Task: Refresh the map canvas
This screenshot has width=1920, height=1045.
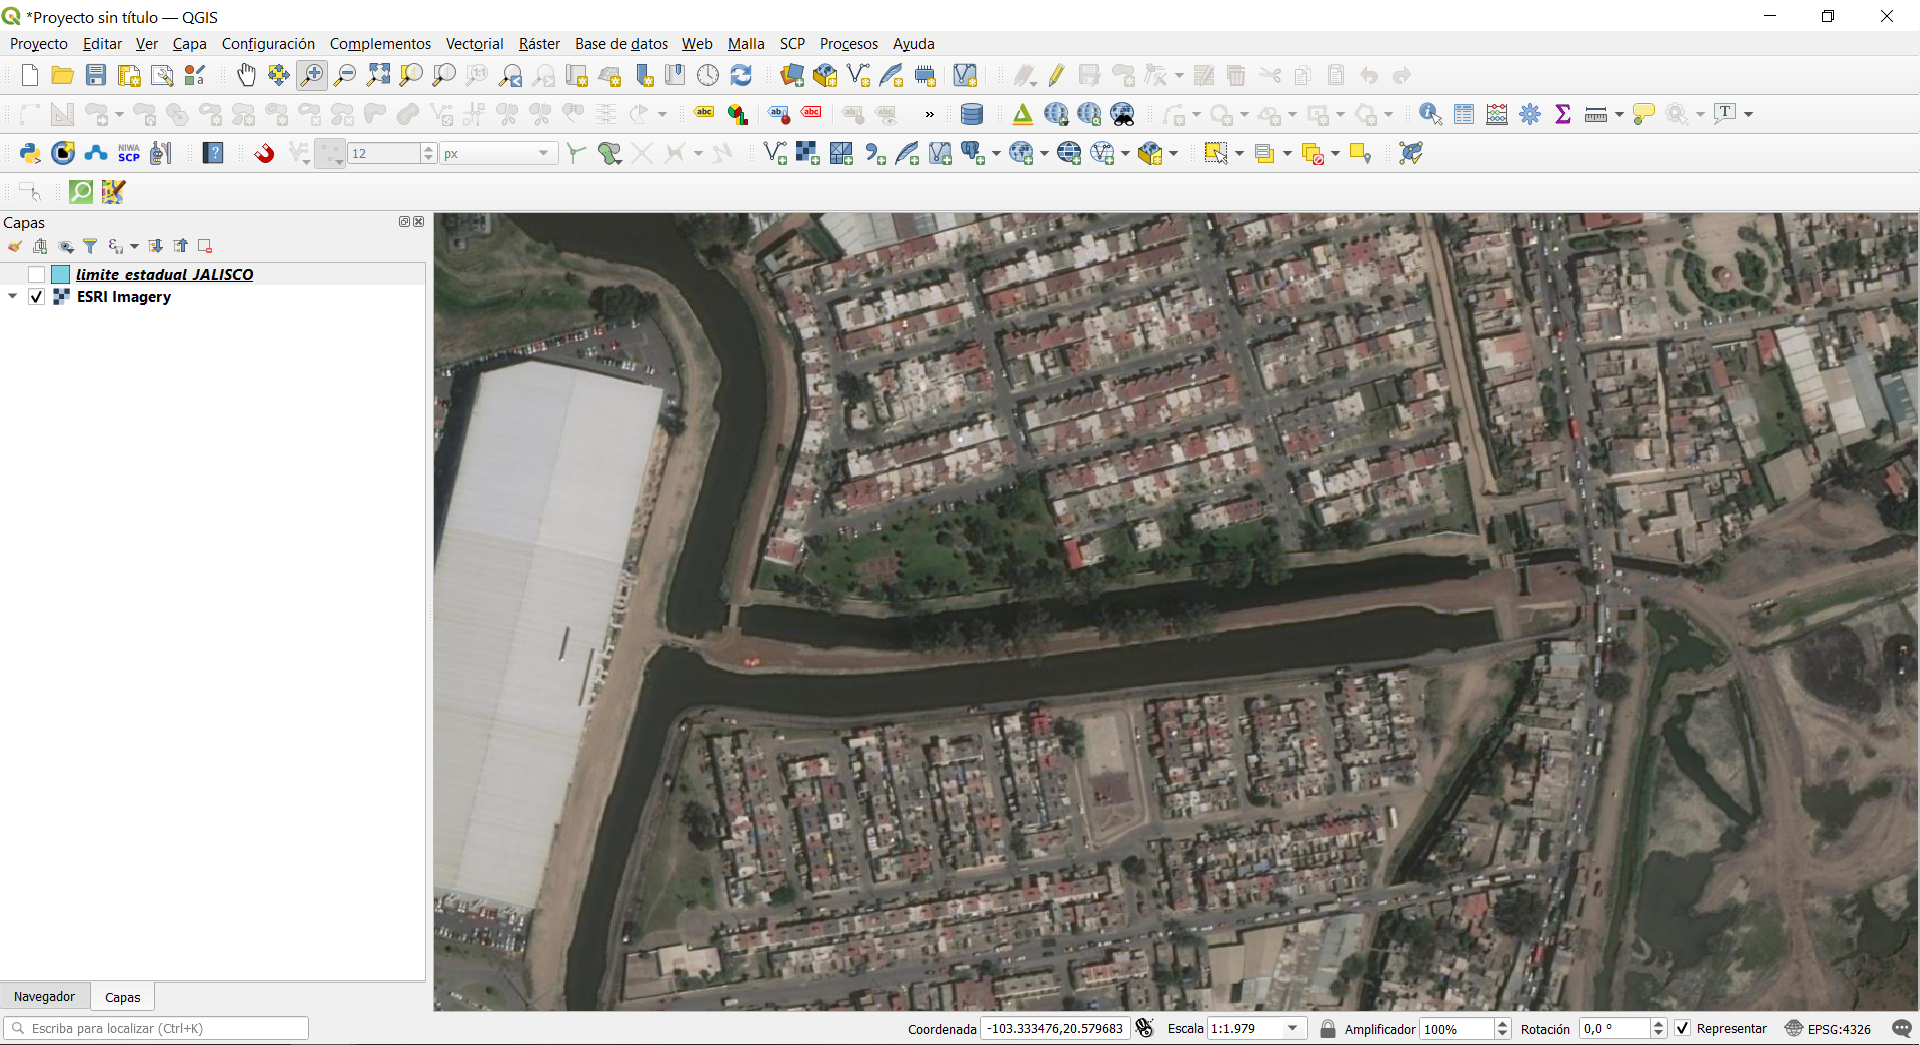Action: tap(741, 75)
